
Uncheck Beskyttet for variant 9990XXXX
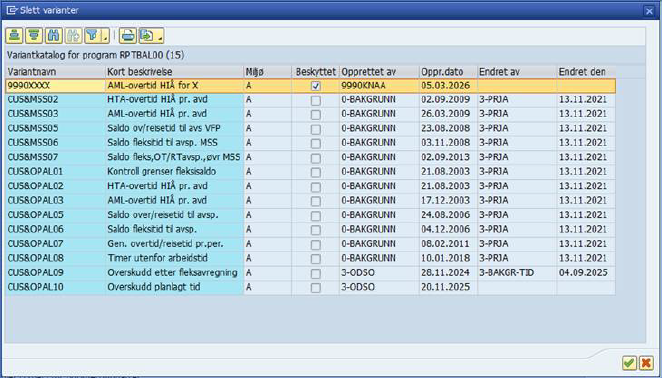tap(315, 86)
